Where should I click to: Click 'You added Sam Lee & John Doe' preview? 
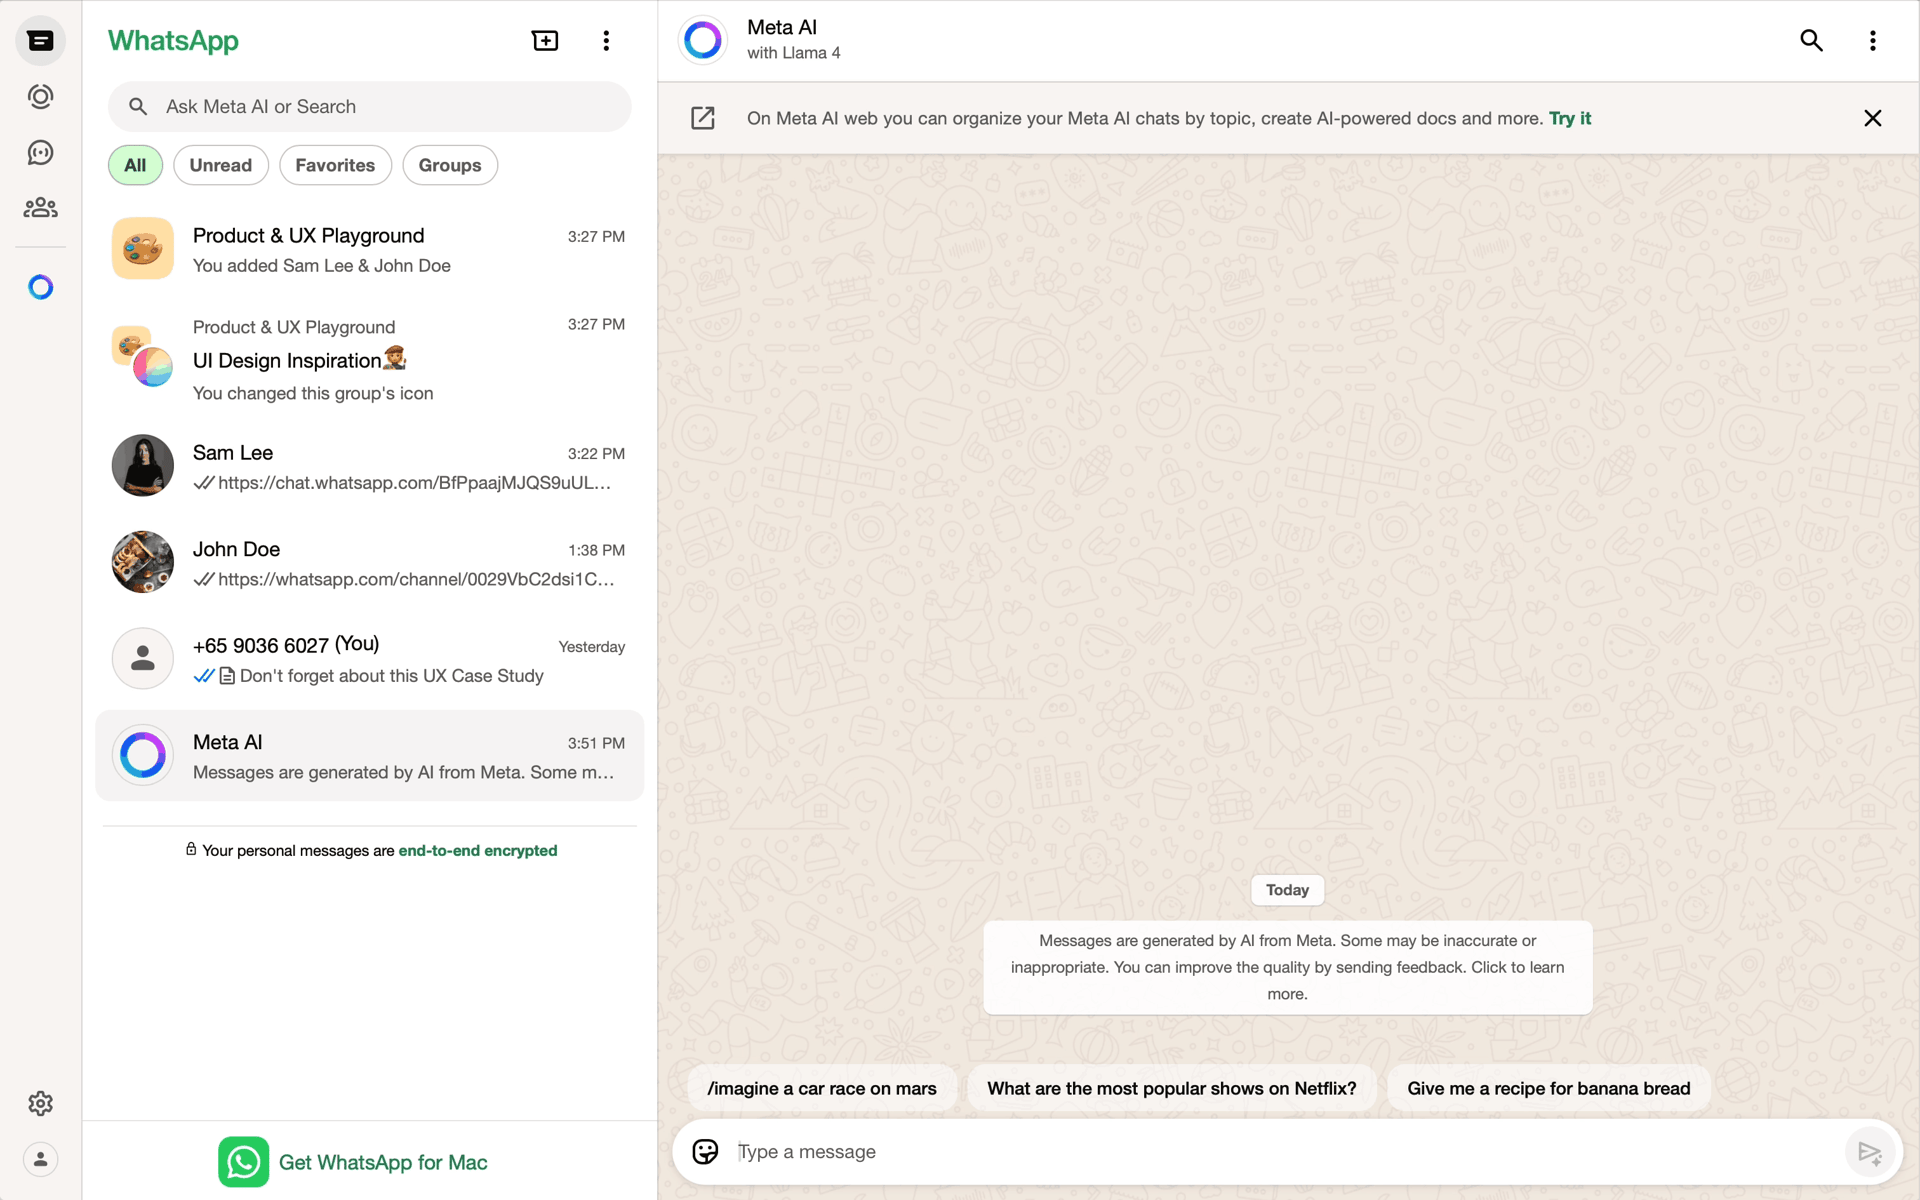pos(322,266)
